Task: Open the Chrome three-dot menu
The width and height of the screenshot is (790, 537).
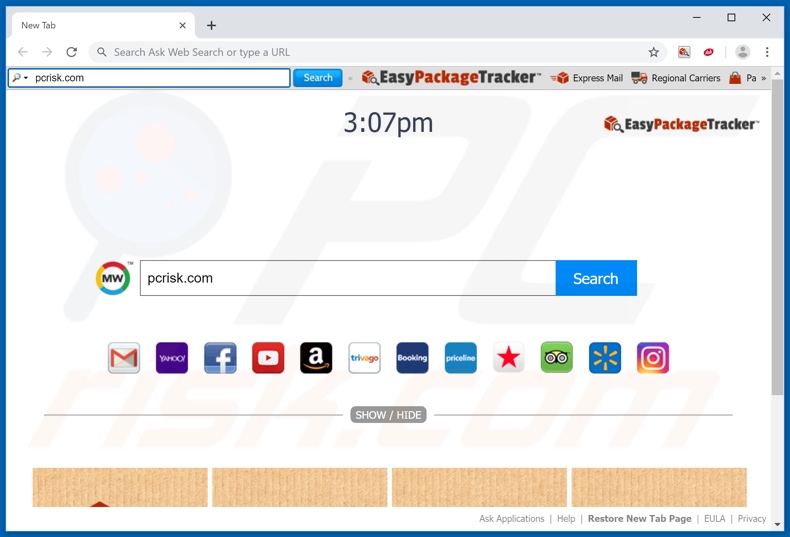Action: tap(767, 52)
